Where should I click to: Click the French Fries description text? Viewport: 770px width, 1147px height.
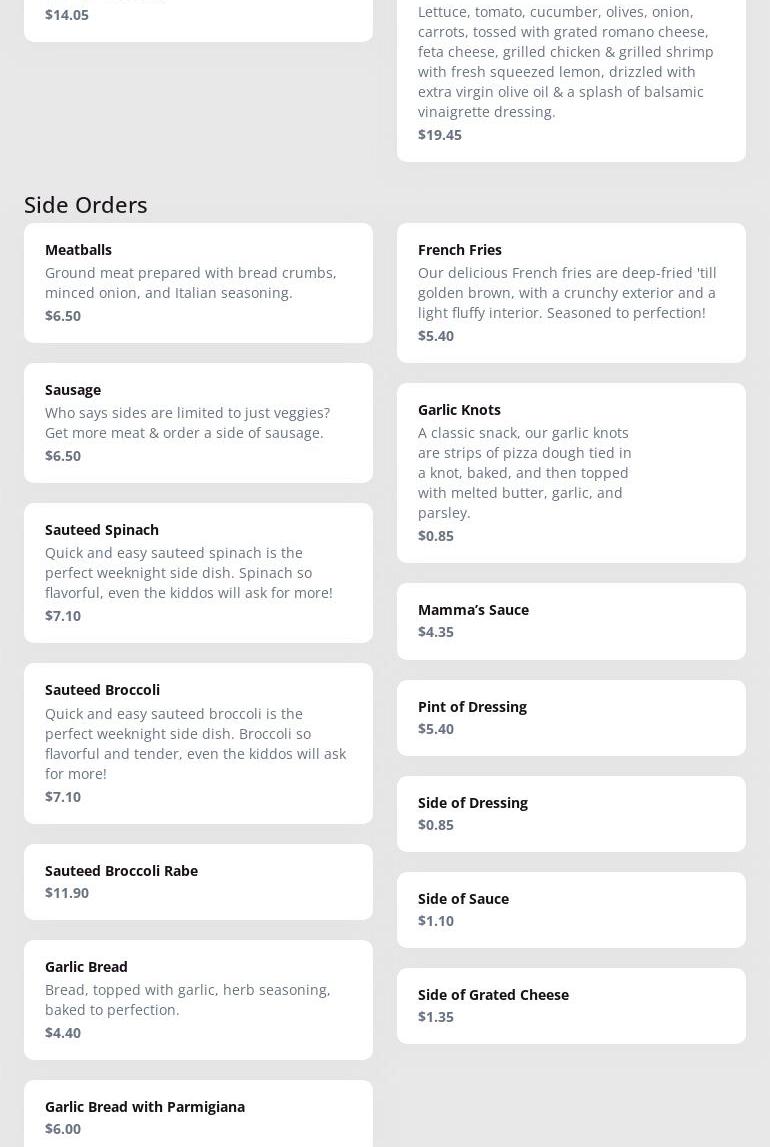pyautogui.click(x=567, y=292)
